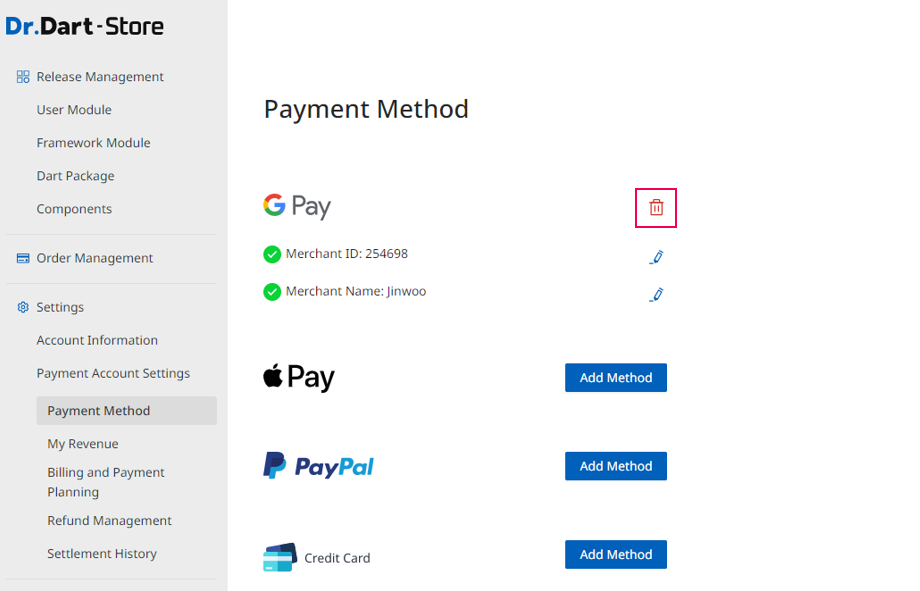
Task: Click the green check beside Merchant ID
Action: coord(272,254)
